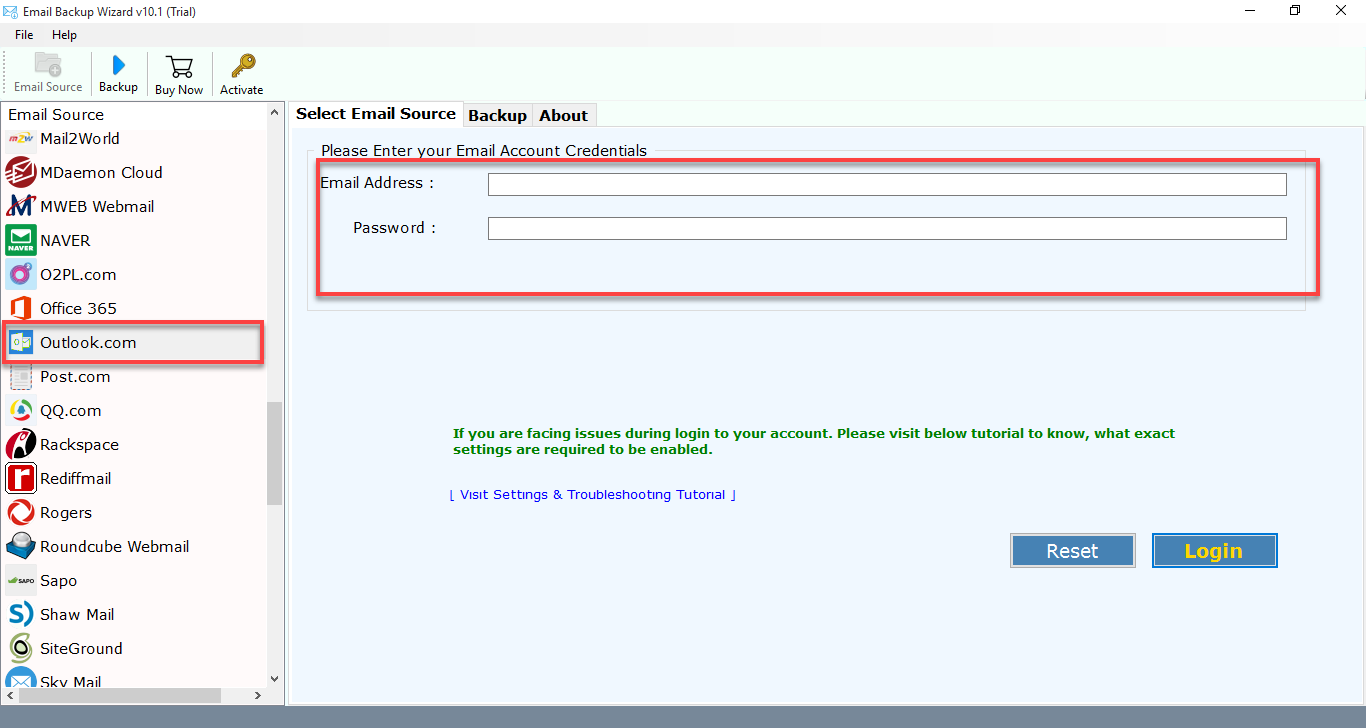Image resolution: width=1366 pixels, height=728 pixels.
Task: Select the MDaemon Cloud icon
Action: tap(21, 172)
